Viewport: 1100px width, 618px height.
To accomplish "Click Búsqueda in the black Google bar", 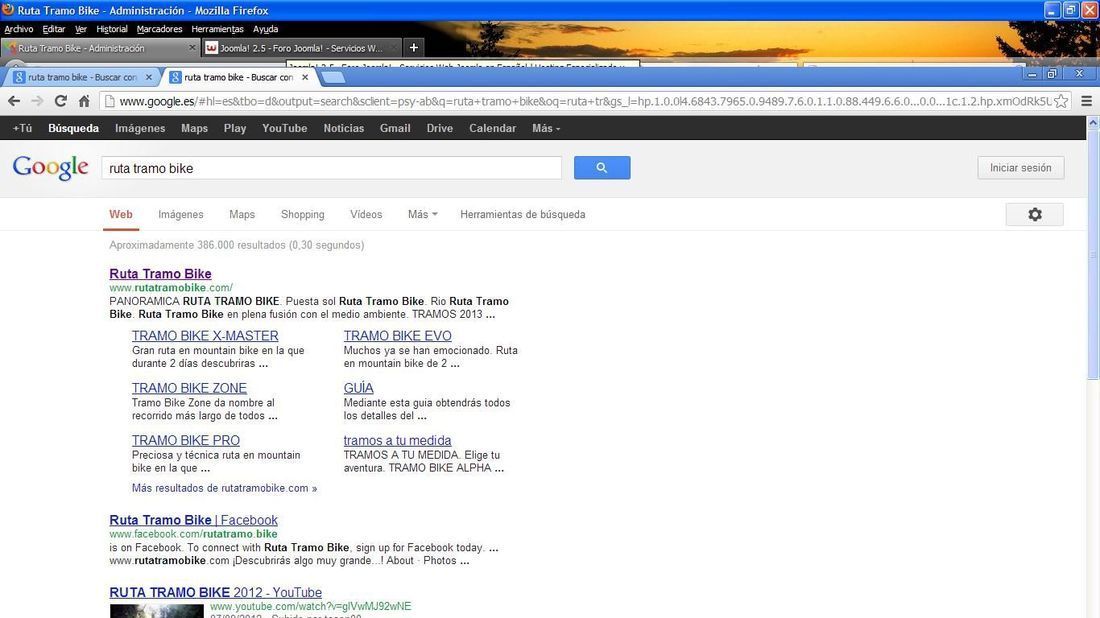I will tap(74, 128).
